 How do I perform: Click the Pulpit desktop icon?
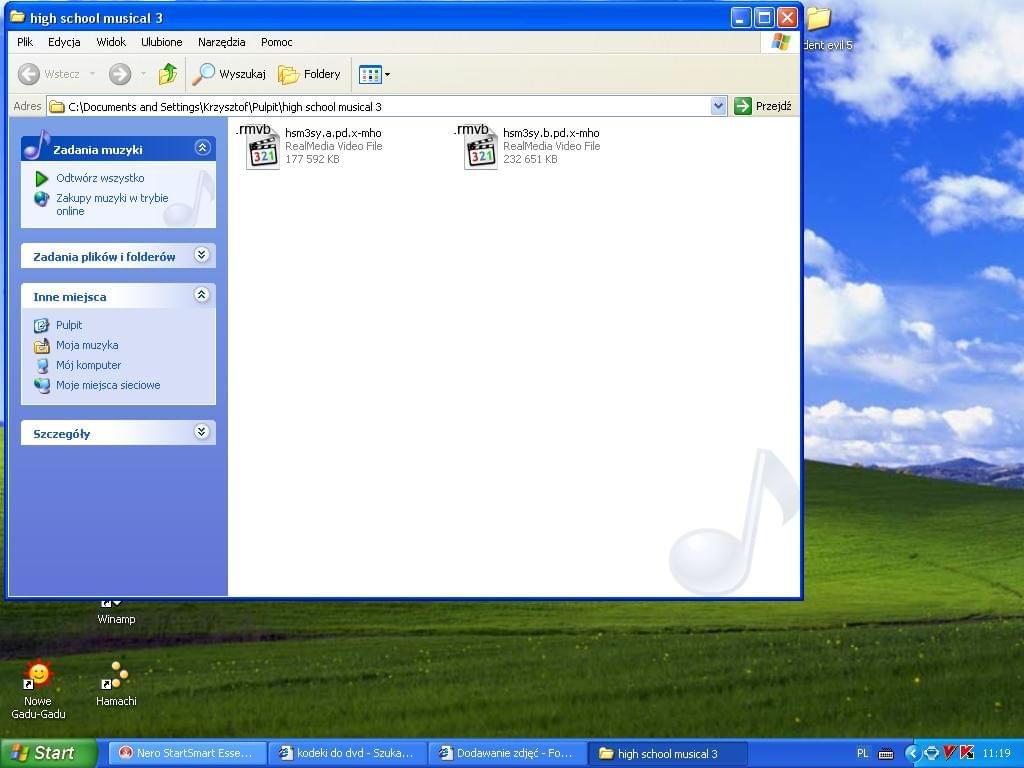coord(42,325)
